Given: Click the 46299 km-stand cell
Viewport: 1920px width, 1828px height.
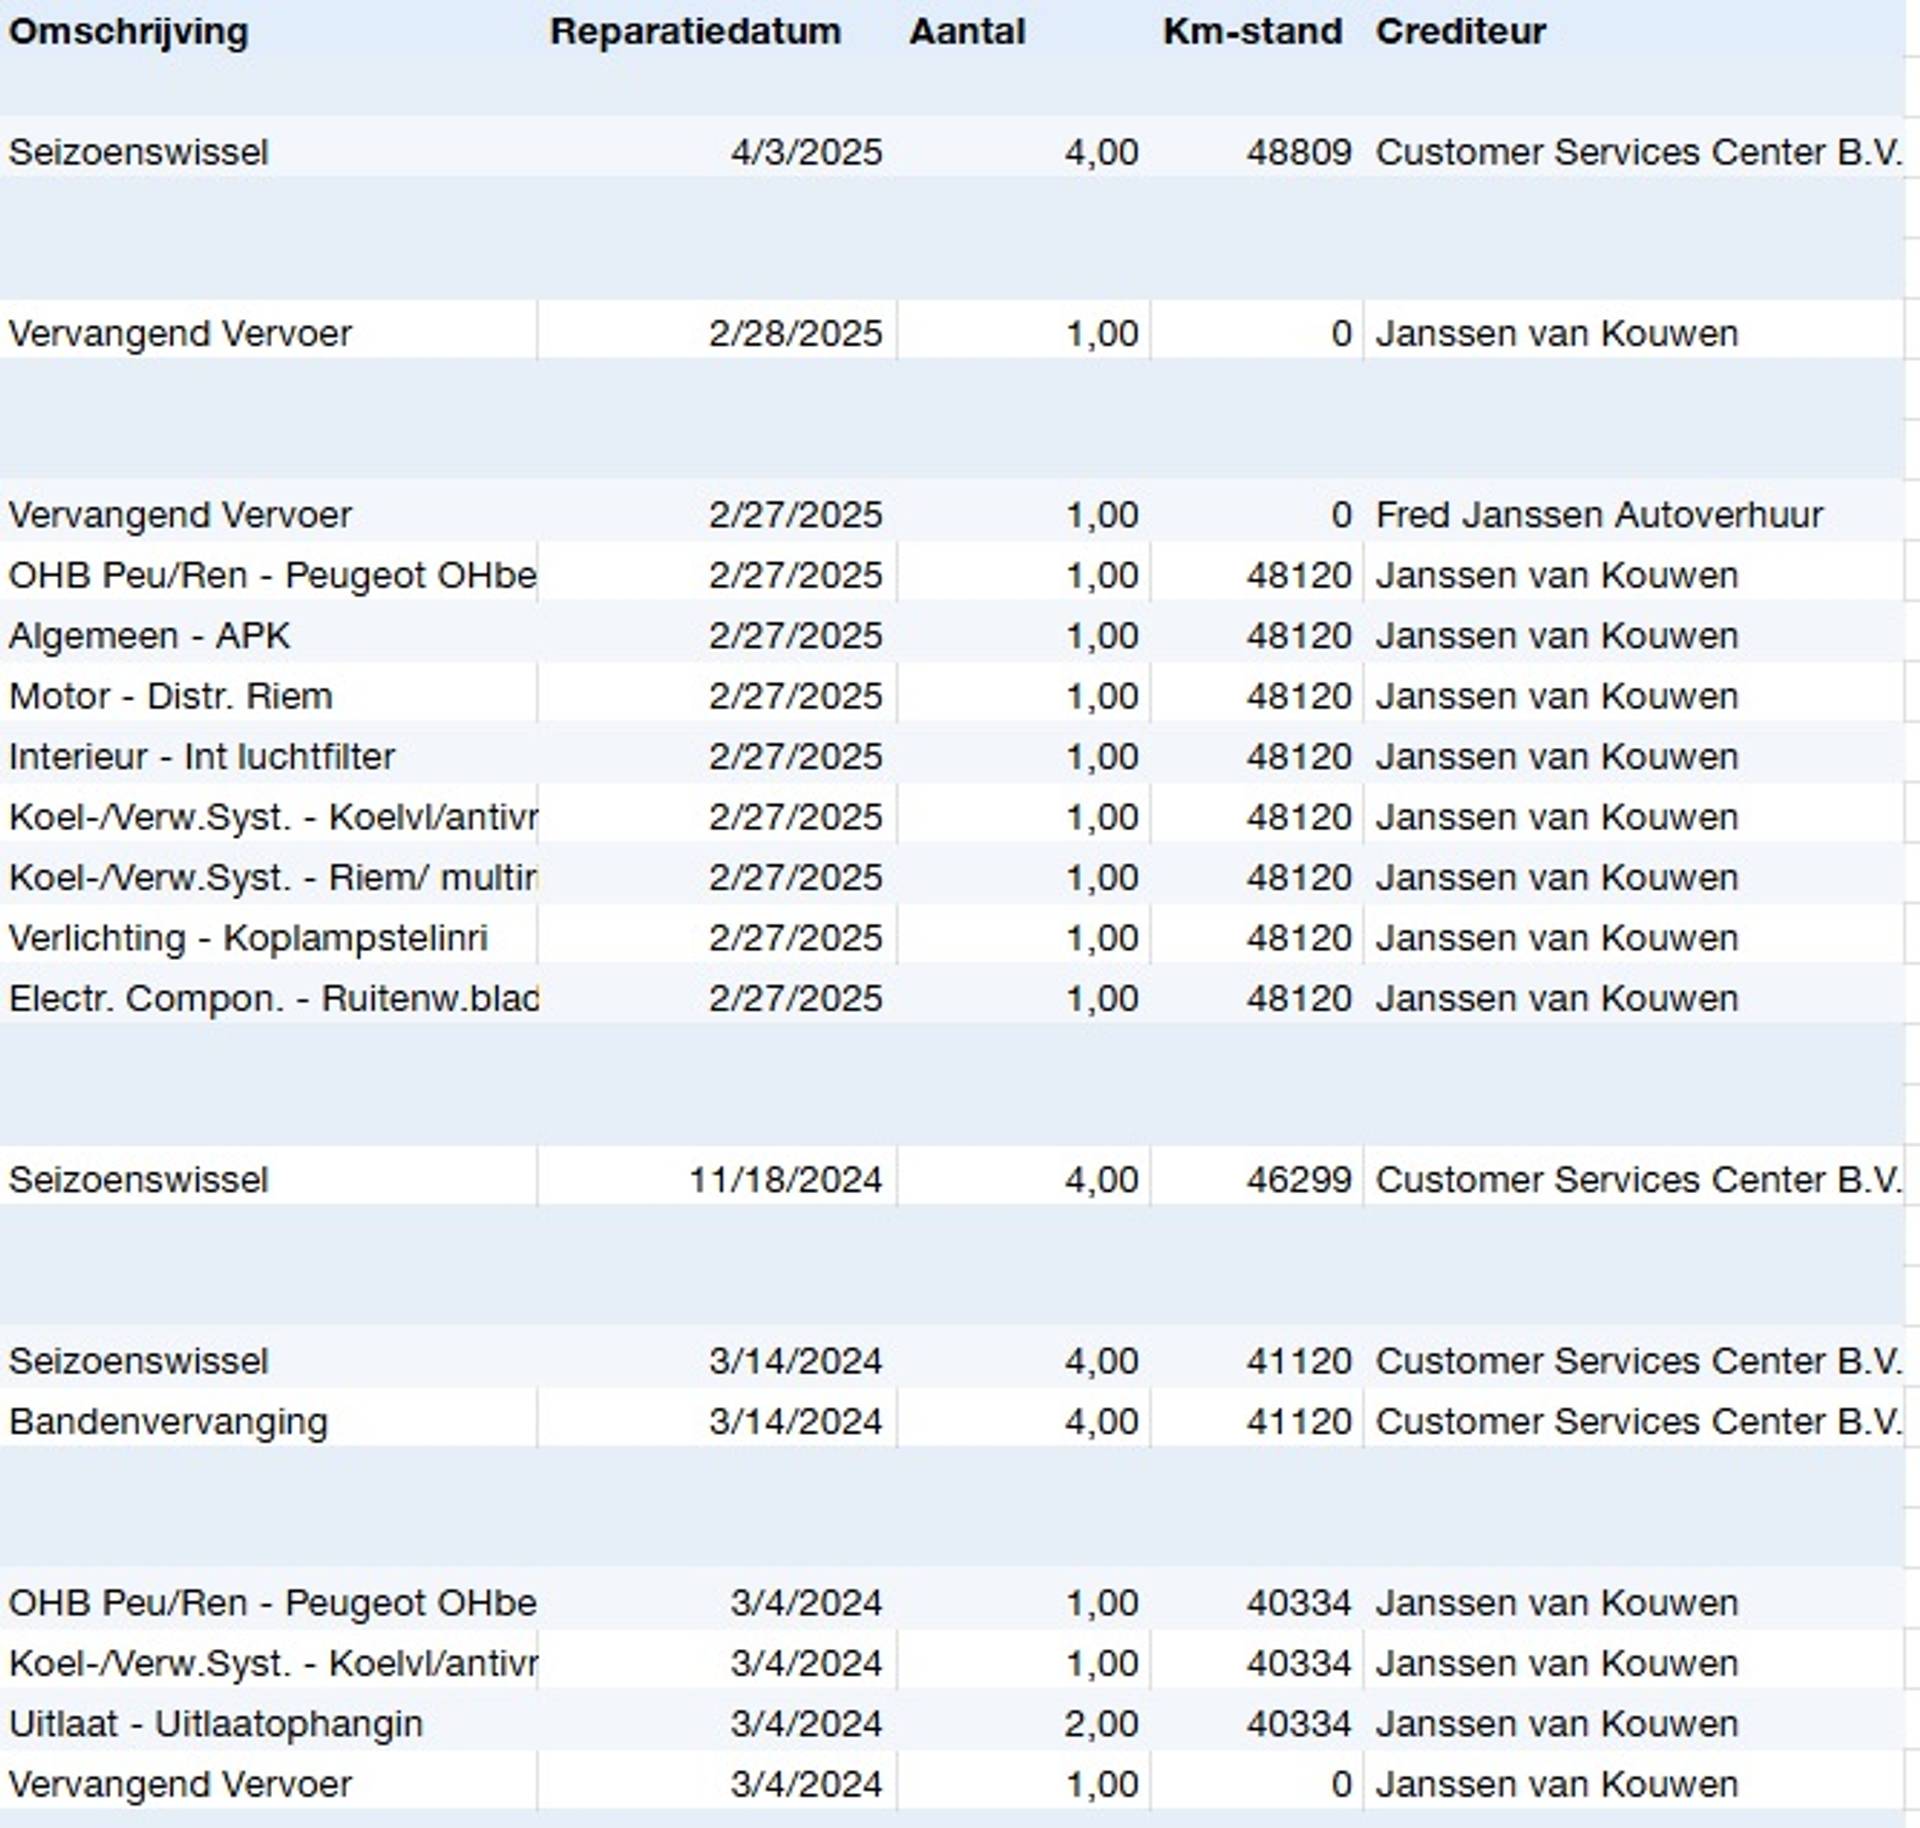Looking at the screenshot, I should pos(1298,1180).
